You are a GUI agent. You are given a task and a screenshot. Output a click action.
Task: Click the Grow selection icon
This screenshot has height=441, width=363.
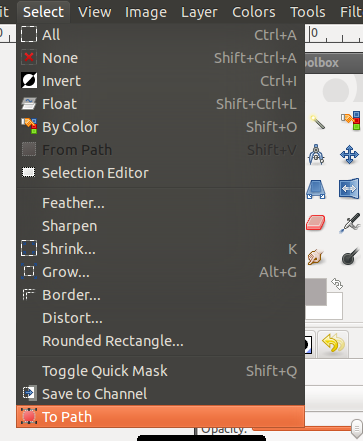coord(29,271)
